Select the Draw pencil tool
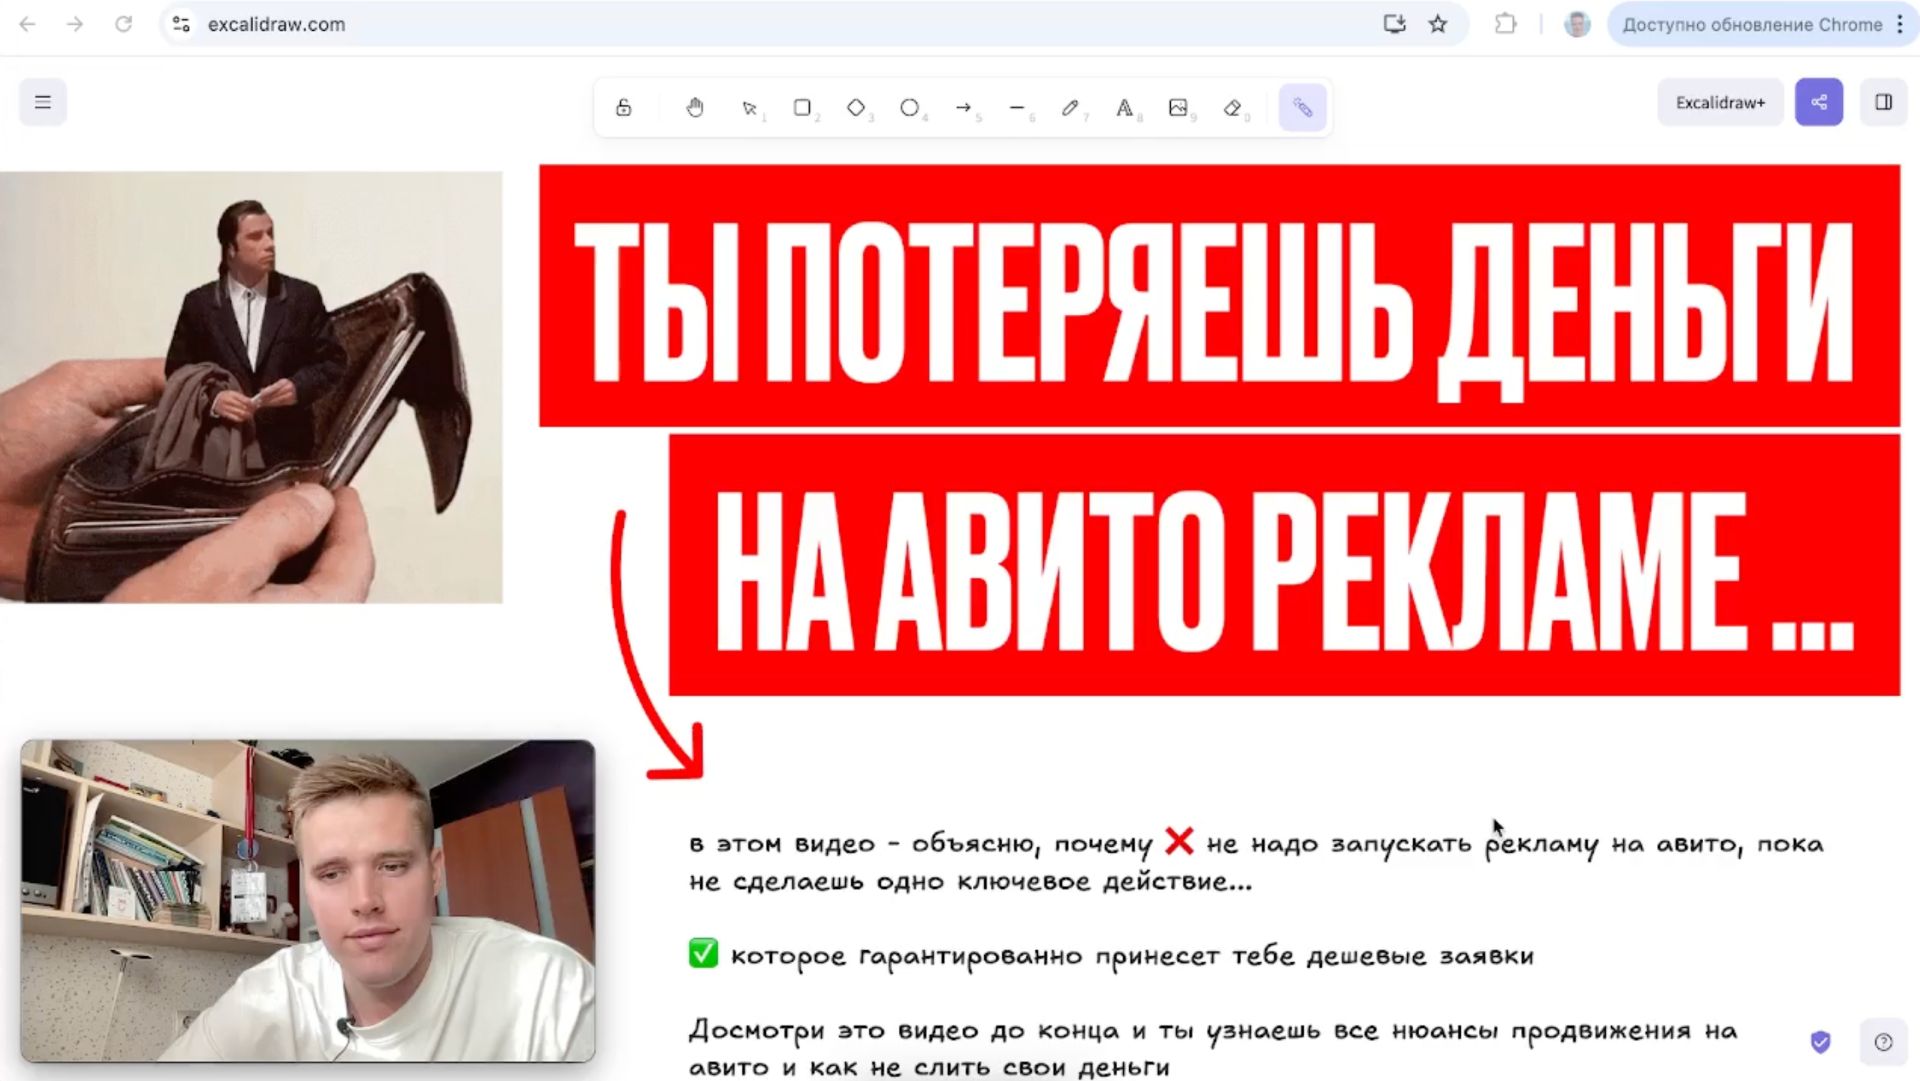This screenshot has width=1920, height=1081. point(1071,107)
